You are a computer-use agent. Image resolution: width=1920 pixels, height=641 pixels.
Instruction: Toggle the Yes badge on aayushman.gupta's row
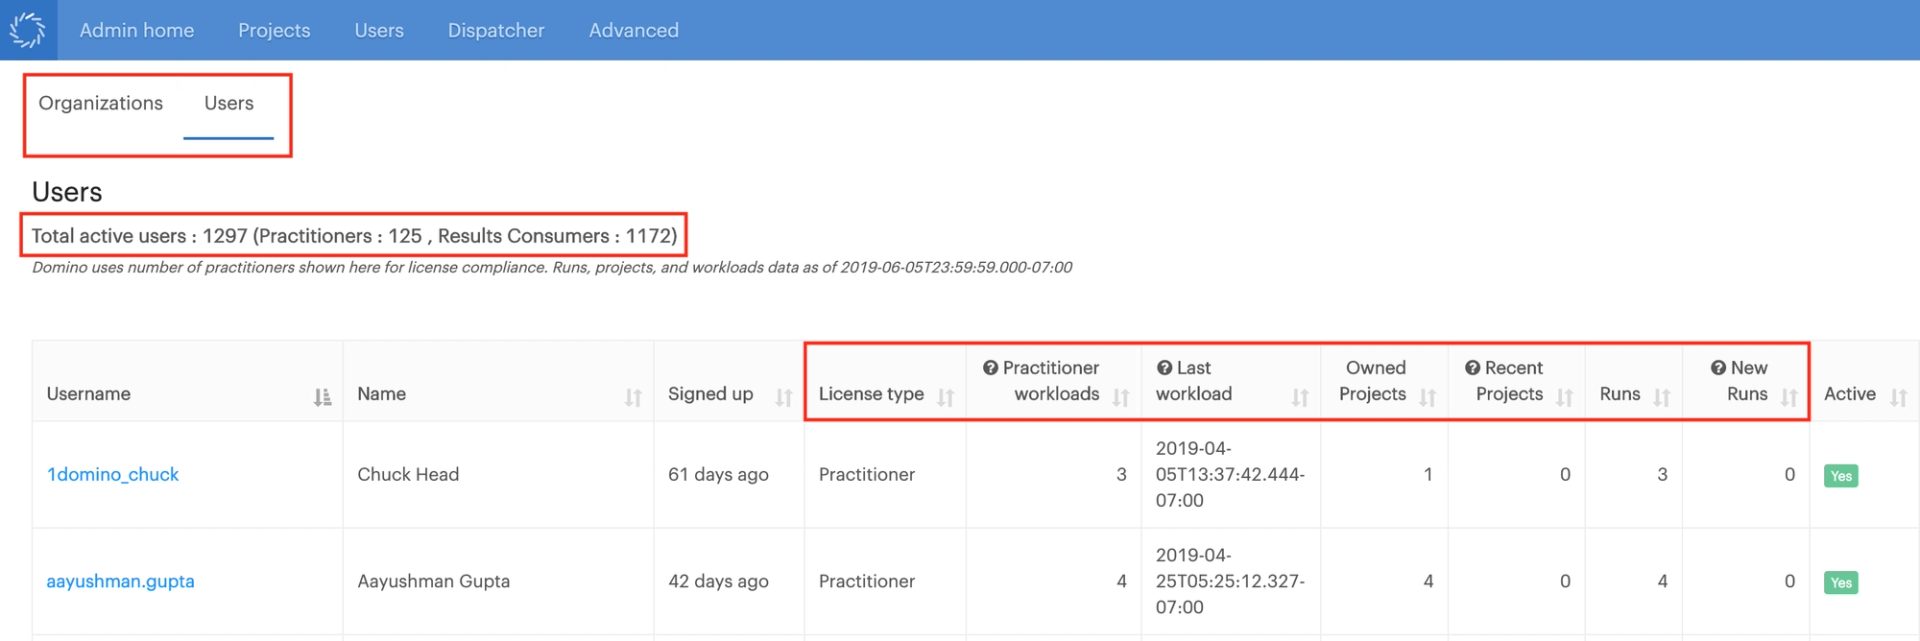pyautogui.click(x=1841, y=581)
